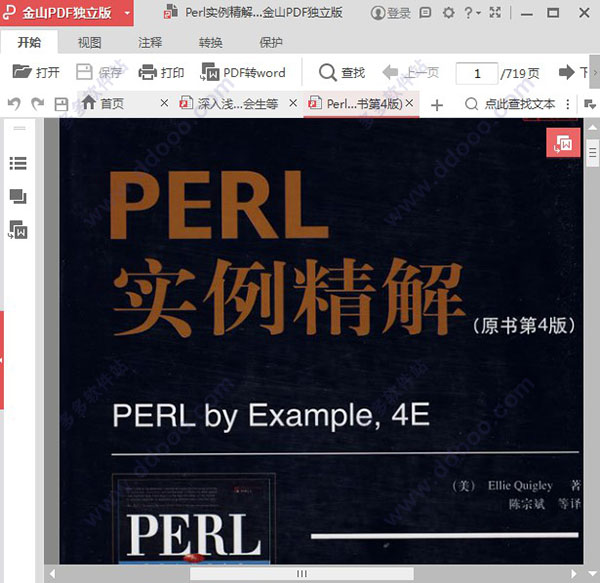Click 点此查找文本 search text field
This screenshot has height=583, width=600.
[510, 104]
